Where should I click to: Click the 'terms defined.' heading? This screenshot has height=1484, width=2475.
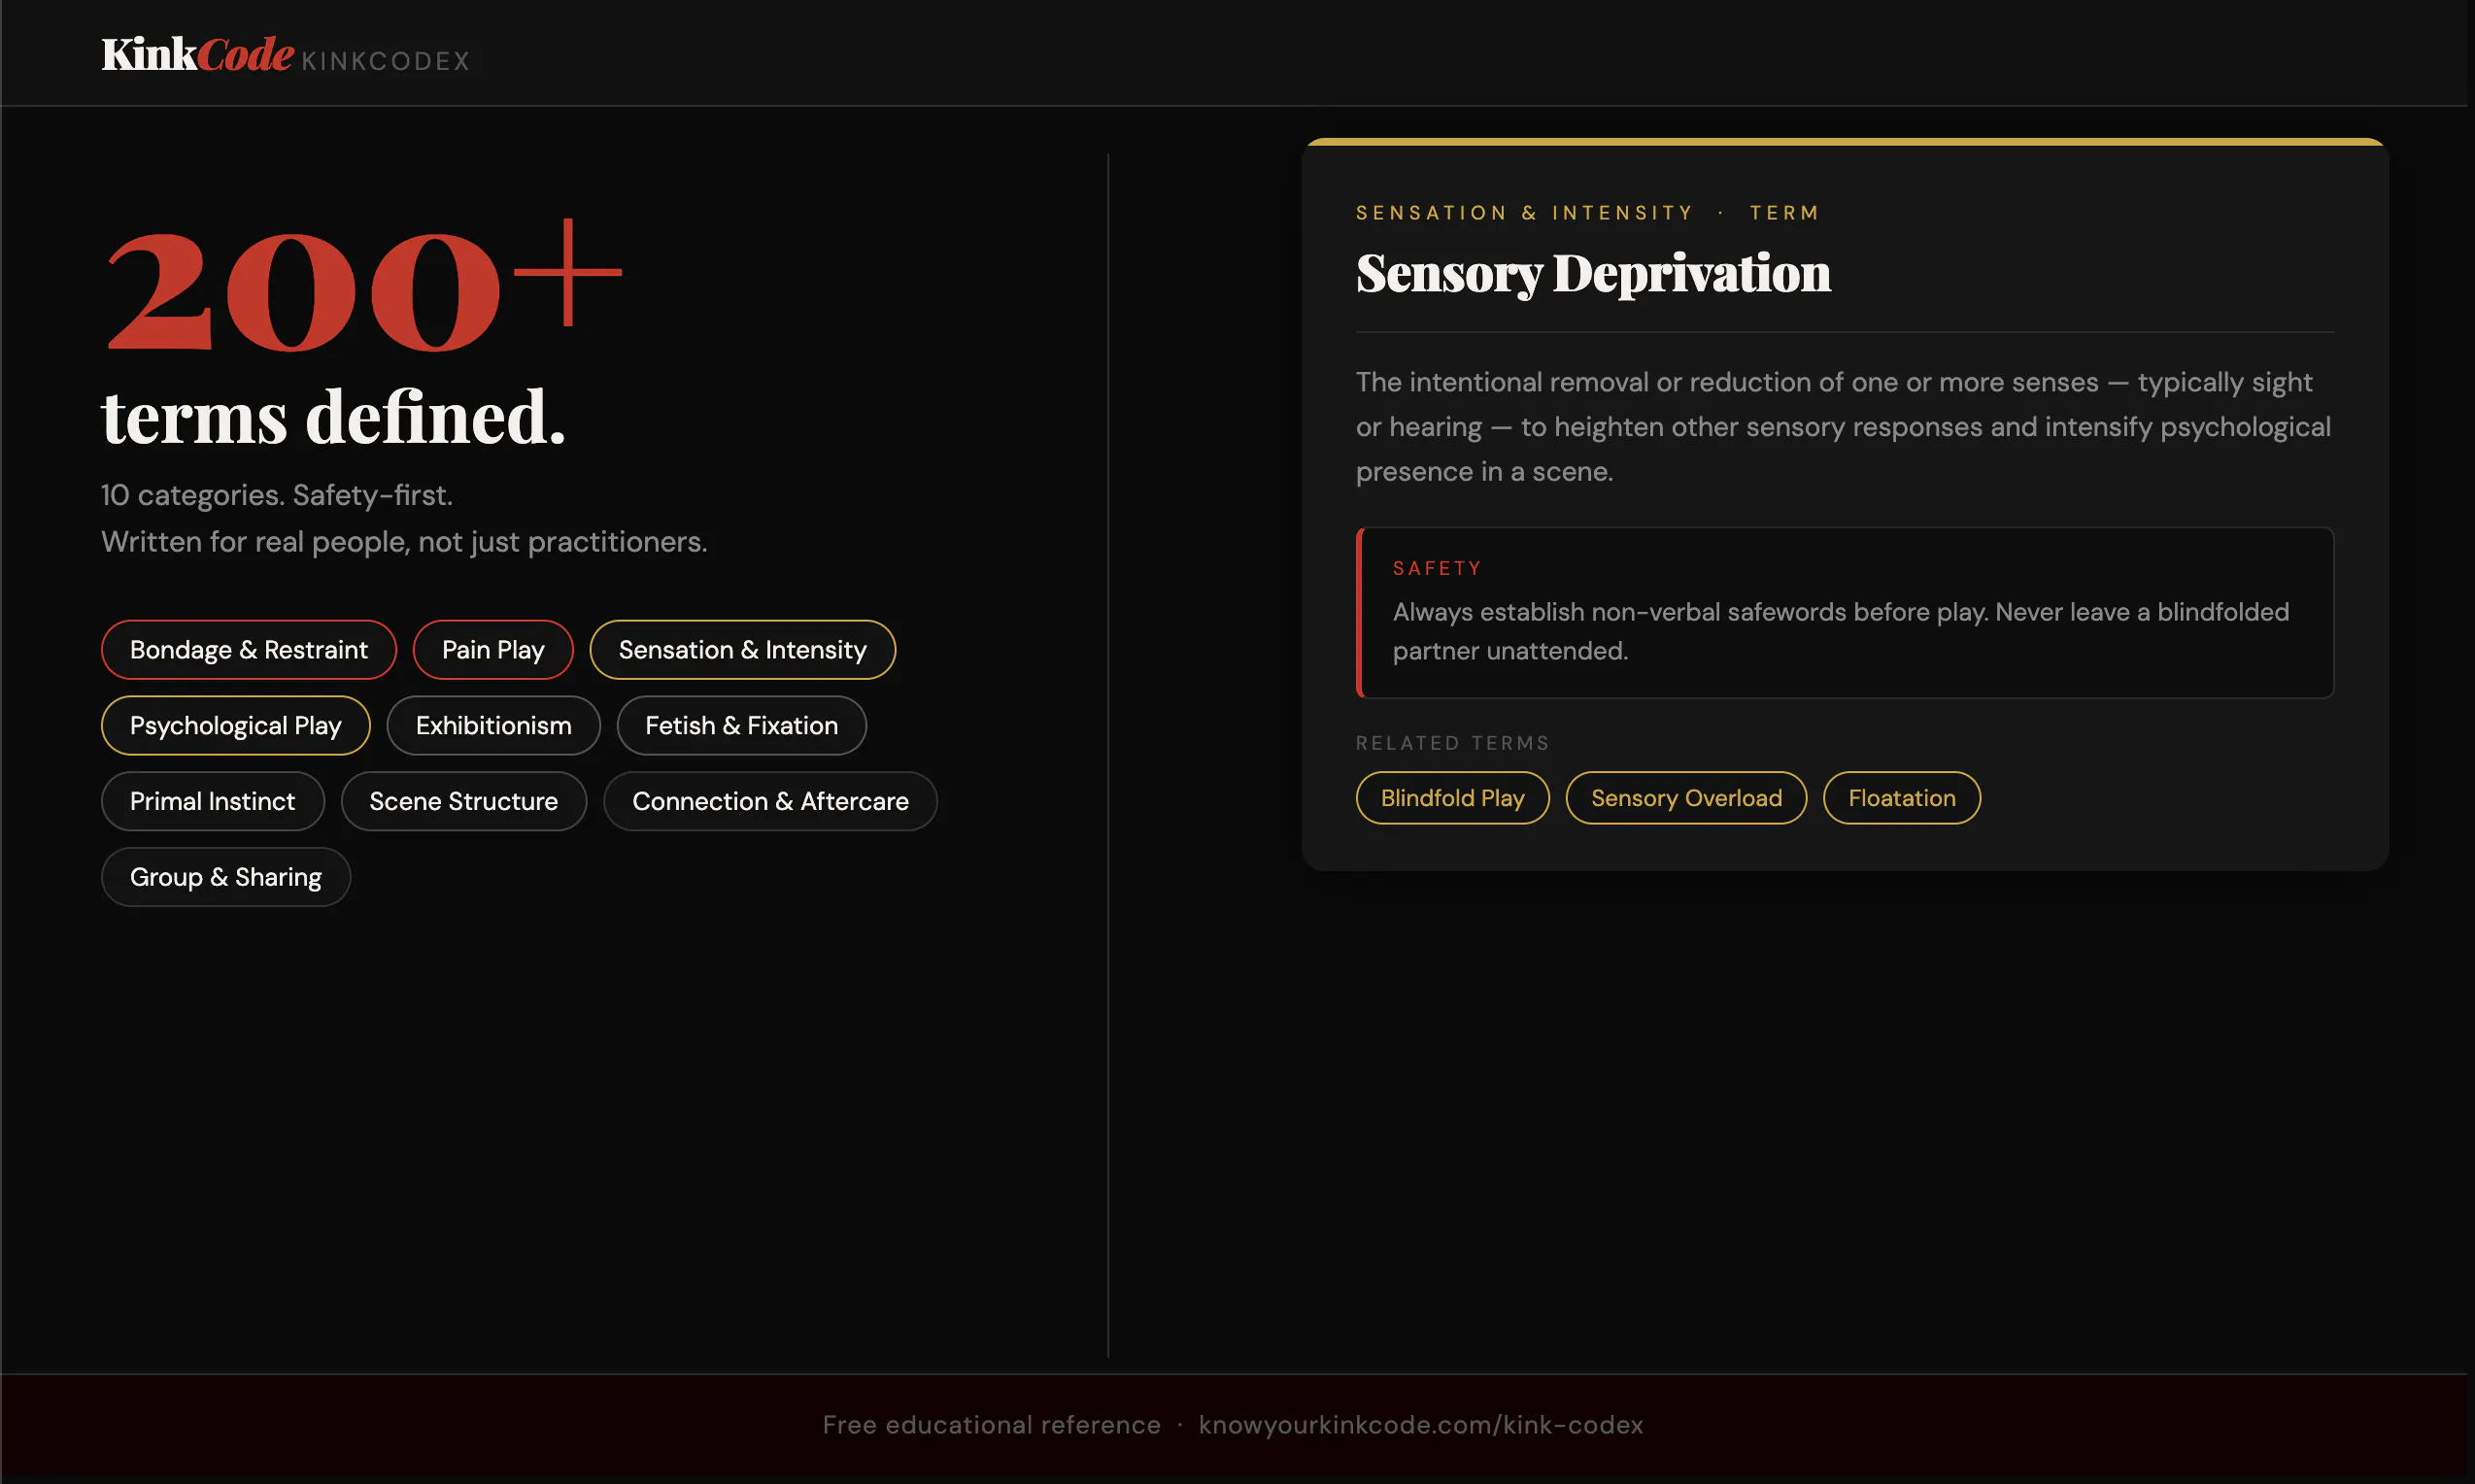tap(334, 417)
